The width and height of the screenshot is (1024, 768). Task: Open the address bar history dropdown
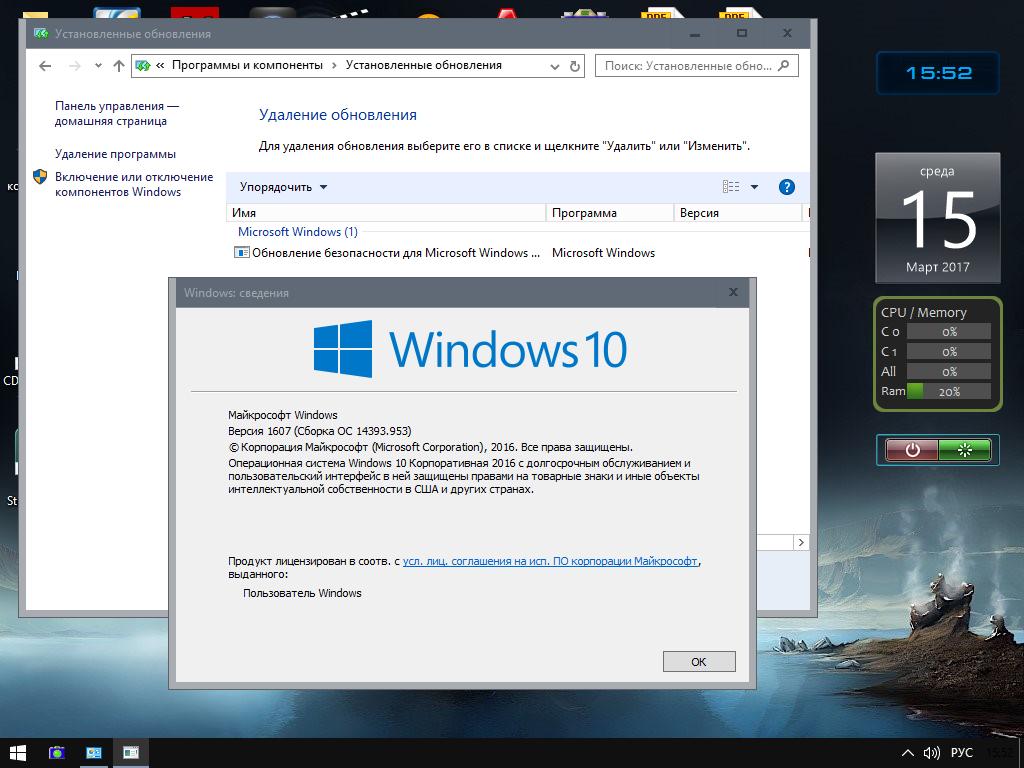click(x=555, y=66)
